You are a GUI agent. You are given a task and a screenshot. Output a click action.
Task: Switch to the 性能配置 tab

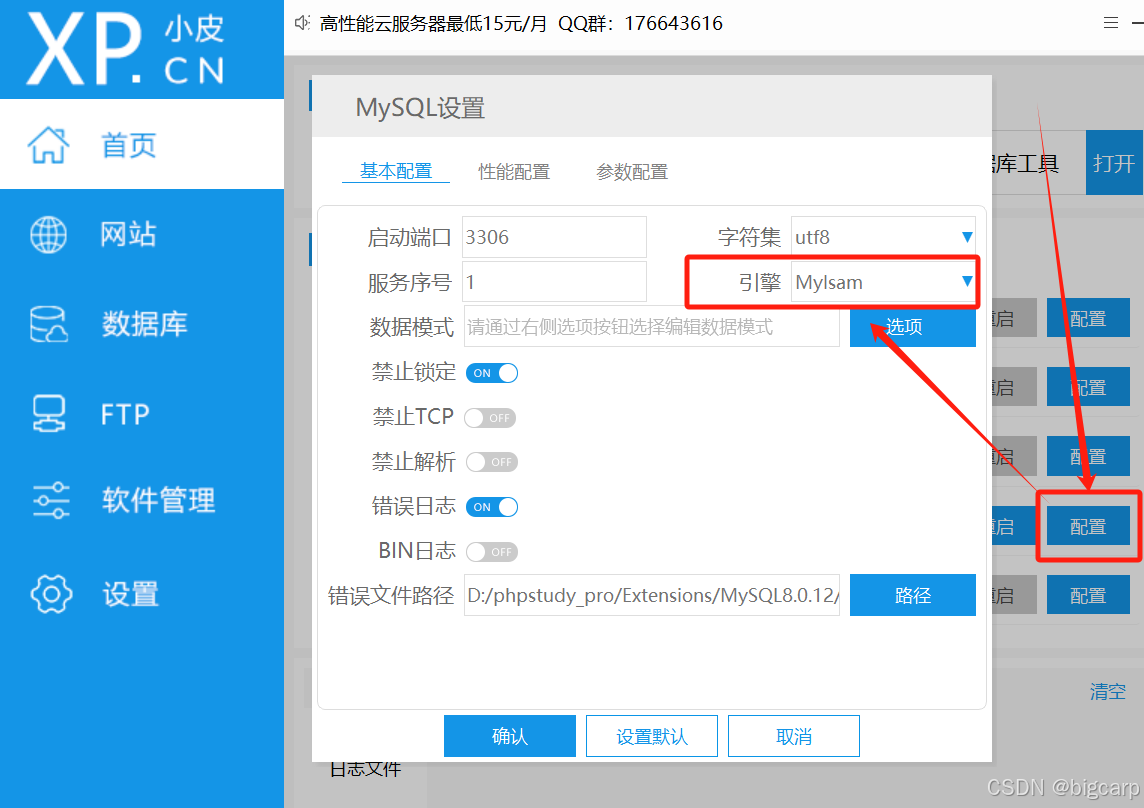pyautogui.click(x=514, y=172)
